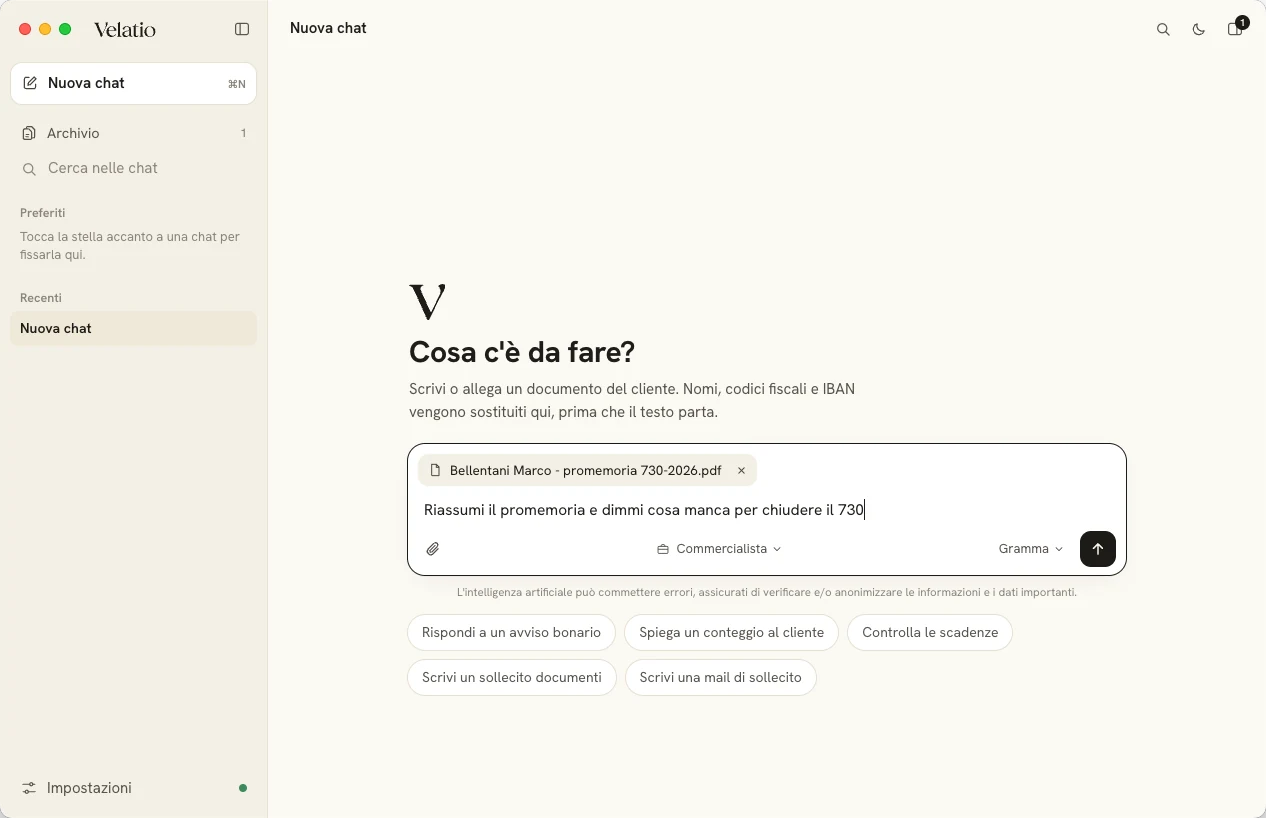
Task: Start a Nuova chat from sidebar
Action: [x=133, y=83]
